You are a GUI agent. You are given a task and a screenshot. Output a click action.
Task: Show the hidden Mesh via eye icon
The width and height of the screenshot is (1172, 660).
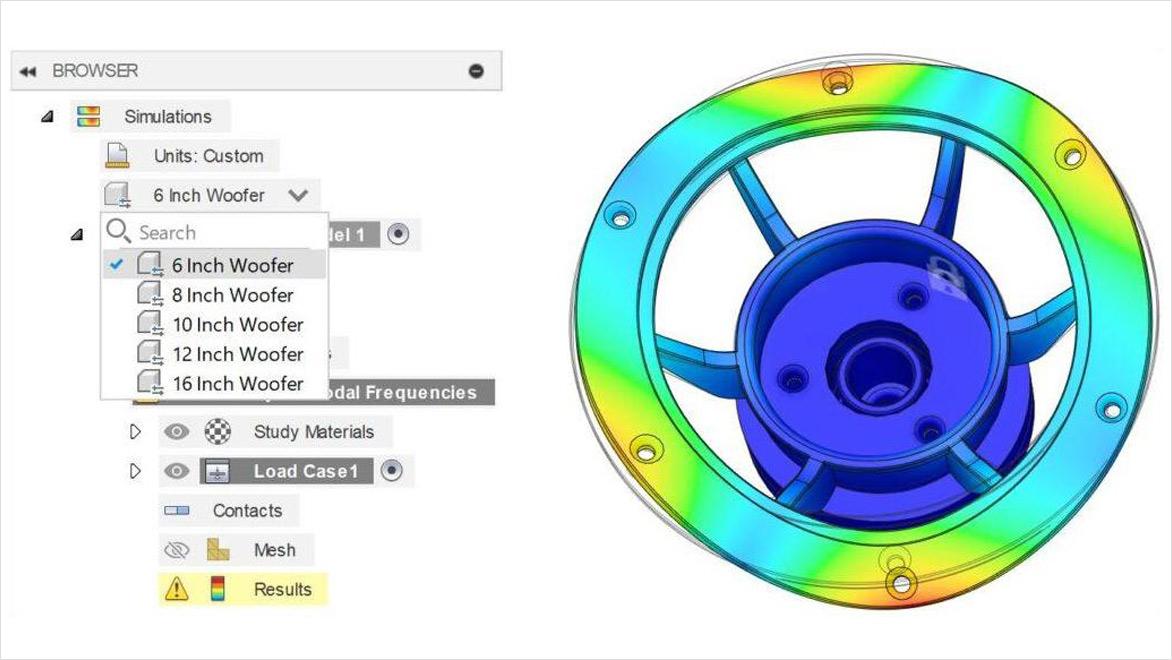pyautogui.click(x=176, y=550)
